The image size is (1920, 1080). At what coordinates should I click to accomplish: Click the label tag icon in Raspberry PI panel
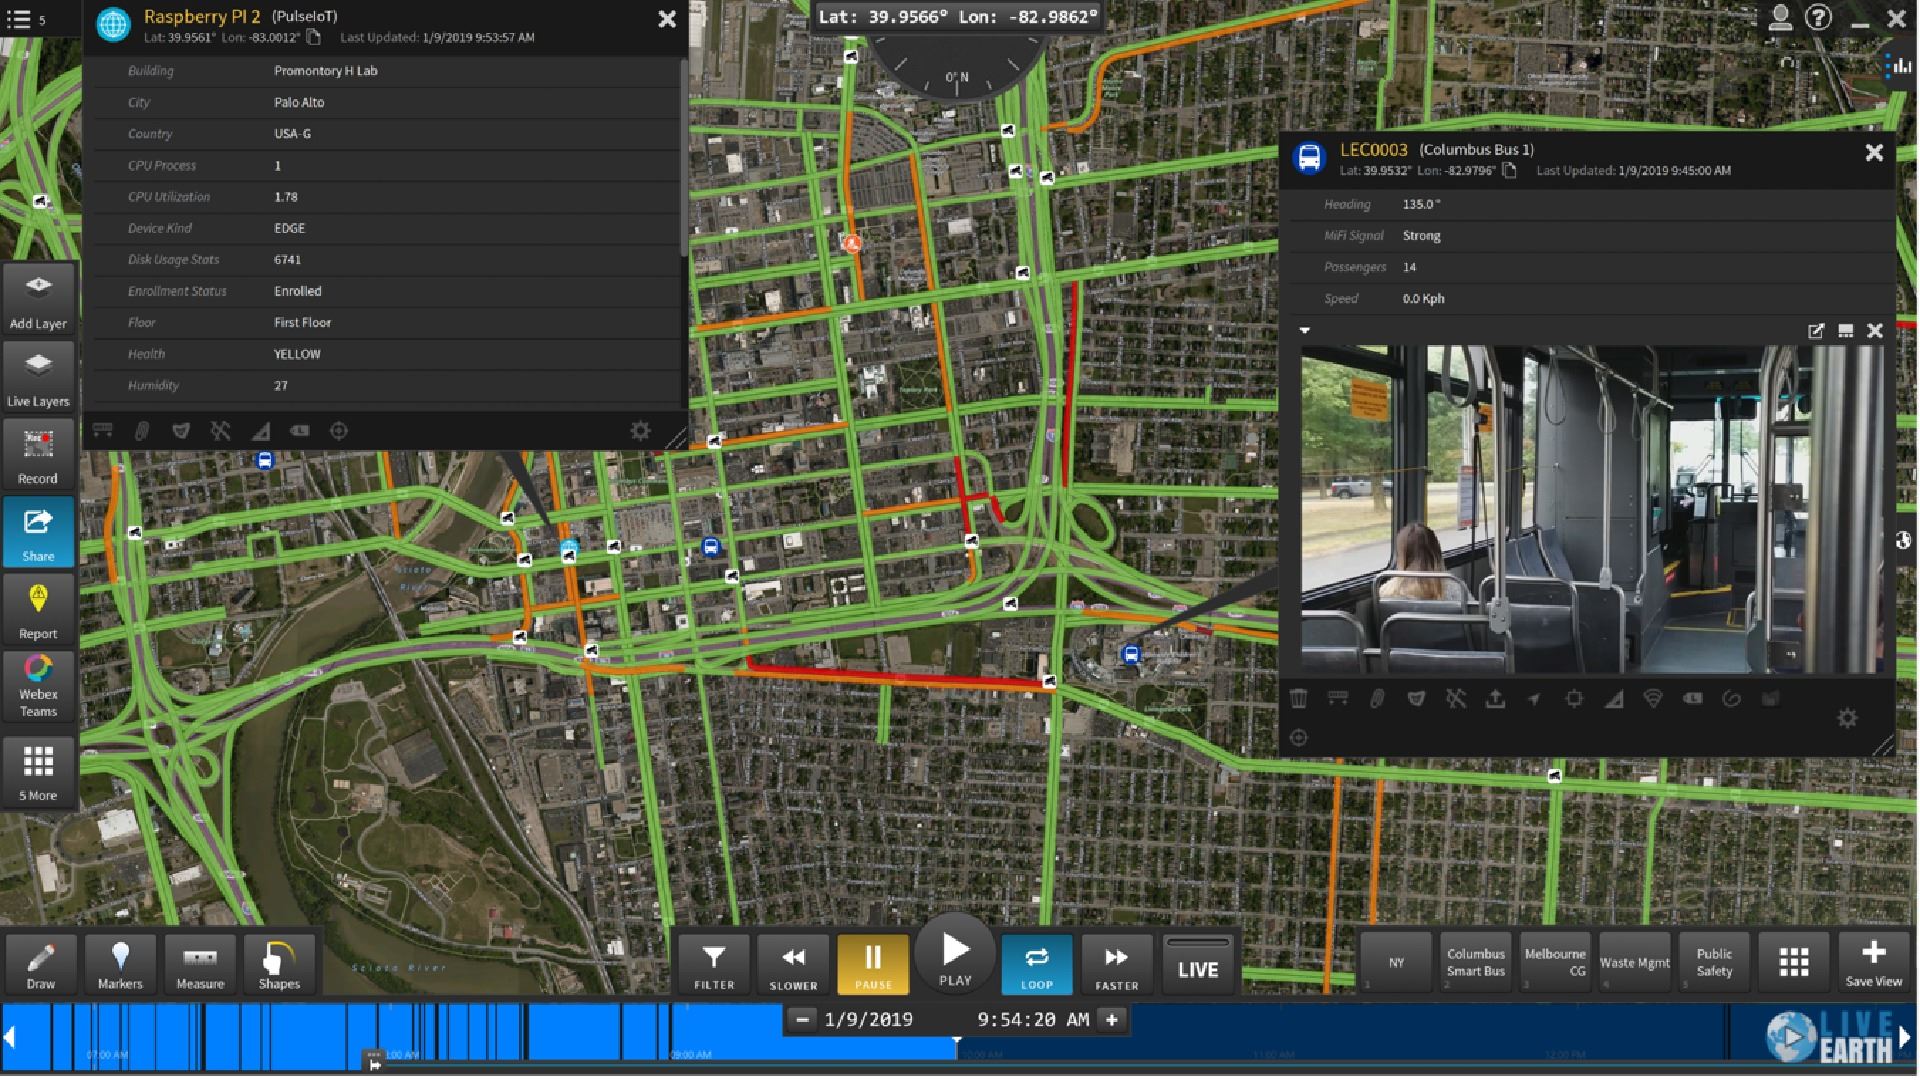(x=299, y=431)
